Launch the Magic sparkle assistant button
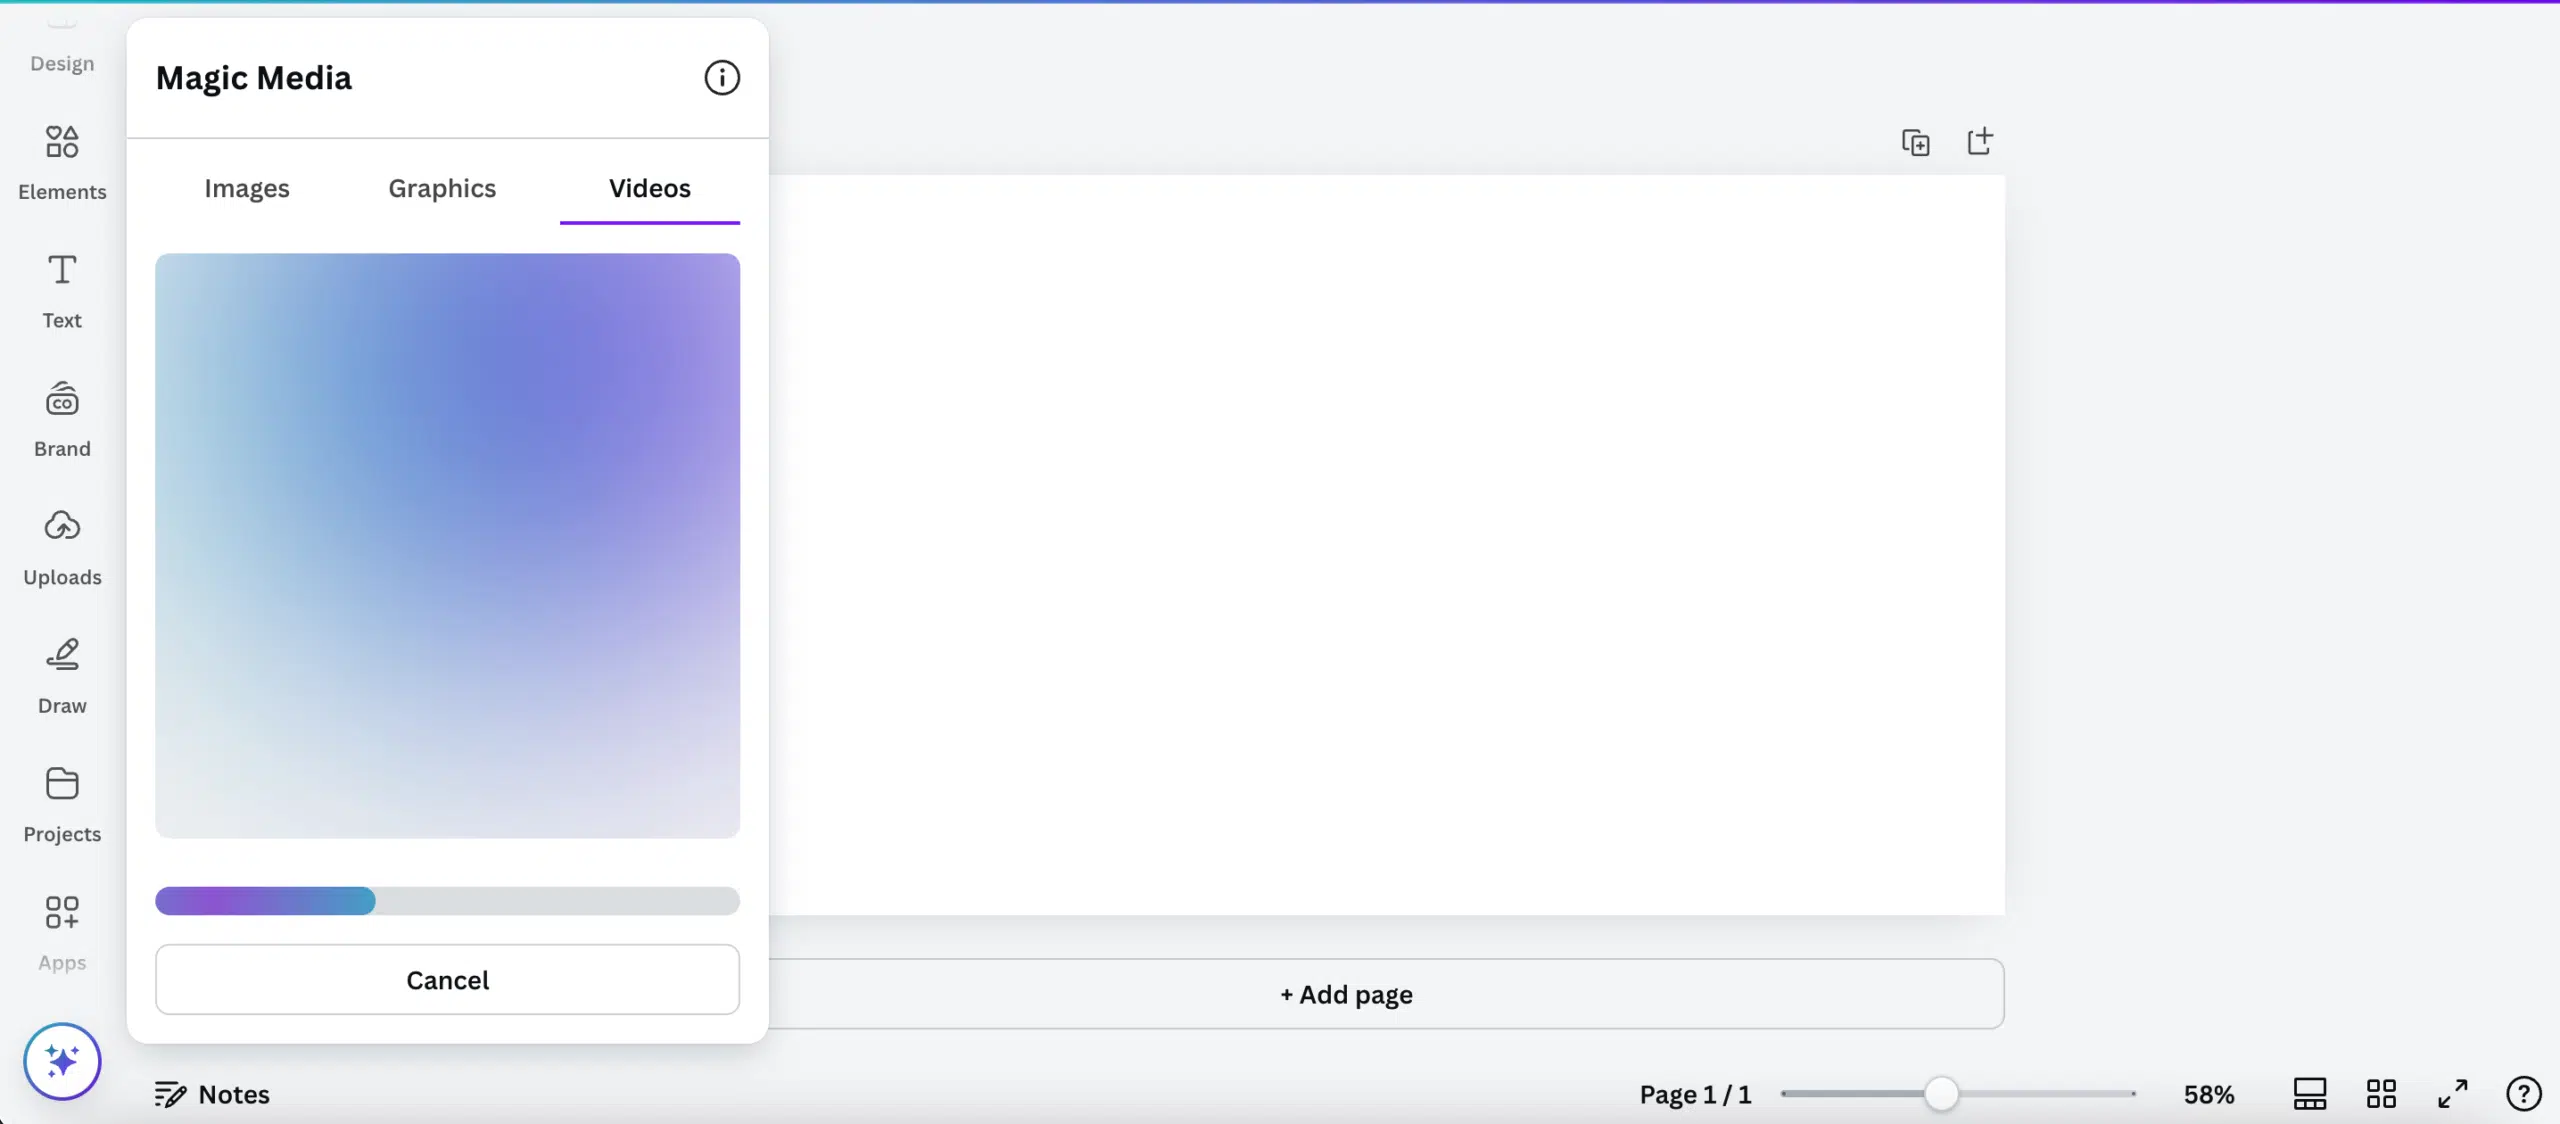The width and height of the screenshot is (2560, 1124). [x=62, y=1061]
